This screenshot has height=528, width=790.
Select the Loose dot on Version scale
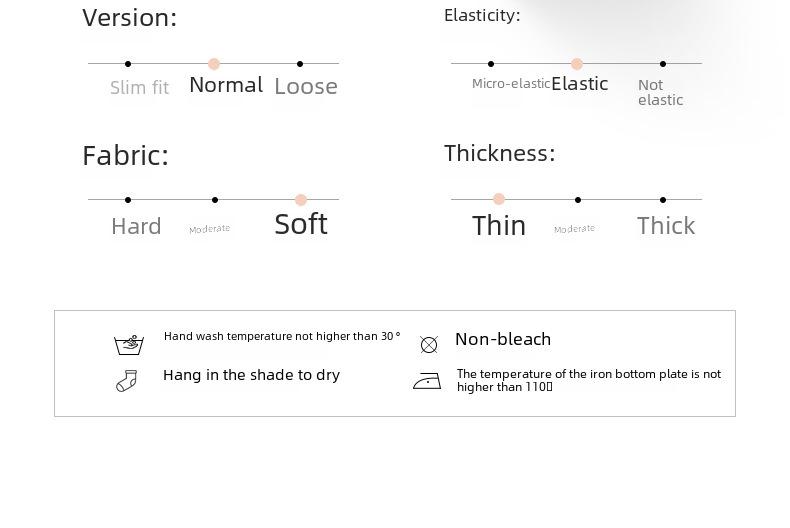pyautogui.click(x=300, y=64)
